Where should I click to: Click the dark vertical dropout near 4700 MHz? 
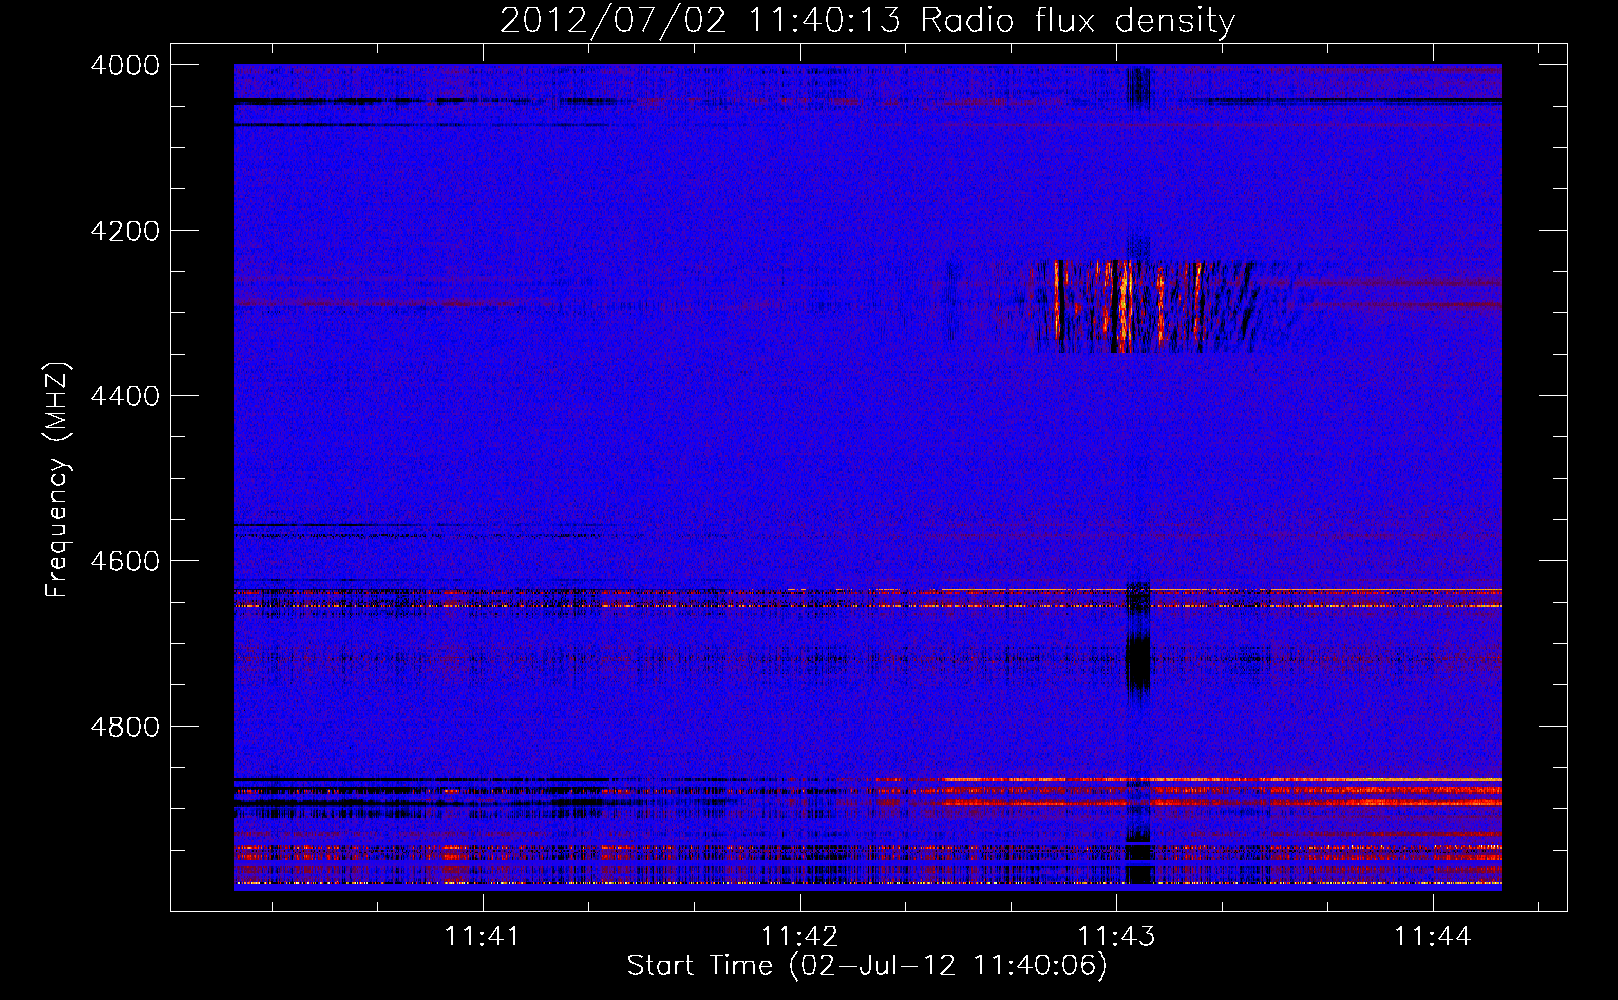(1138, 664)
